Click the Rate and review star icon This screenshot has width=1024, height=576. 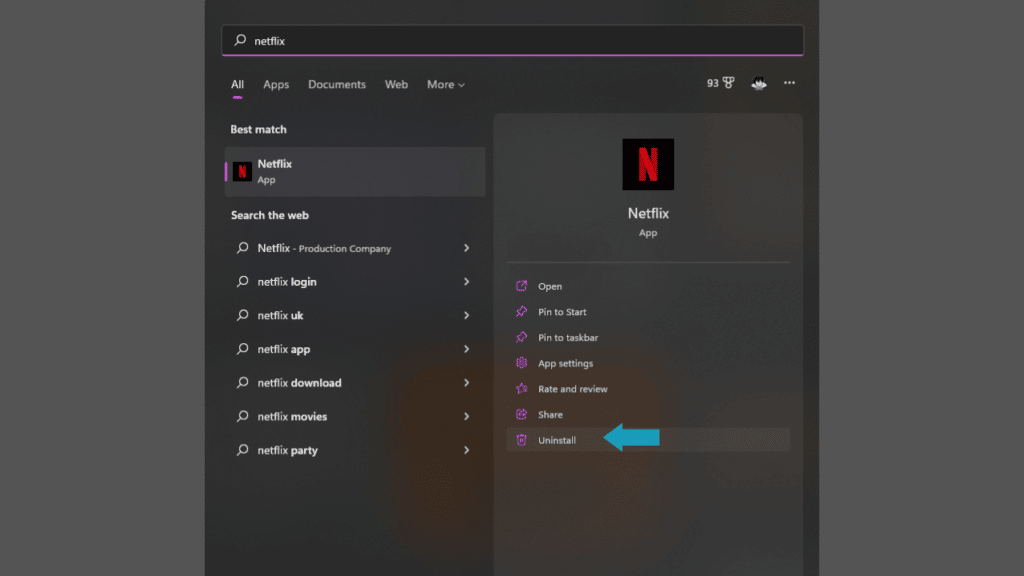(521, 389)
